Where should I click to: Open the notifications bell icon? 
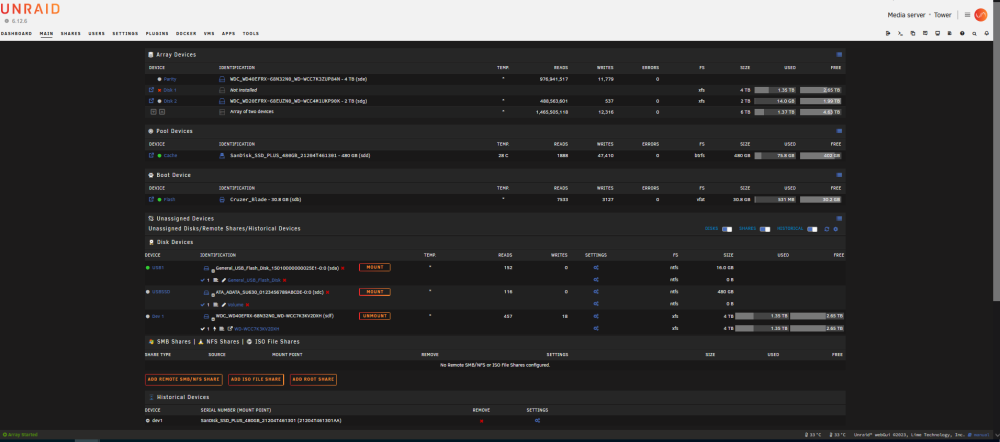987,33
